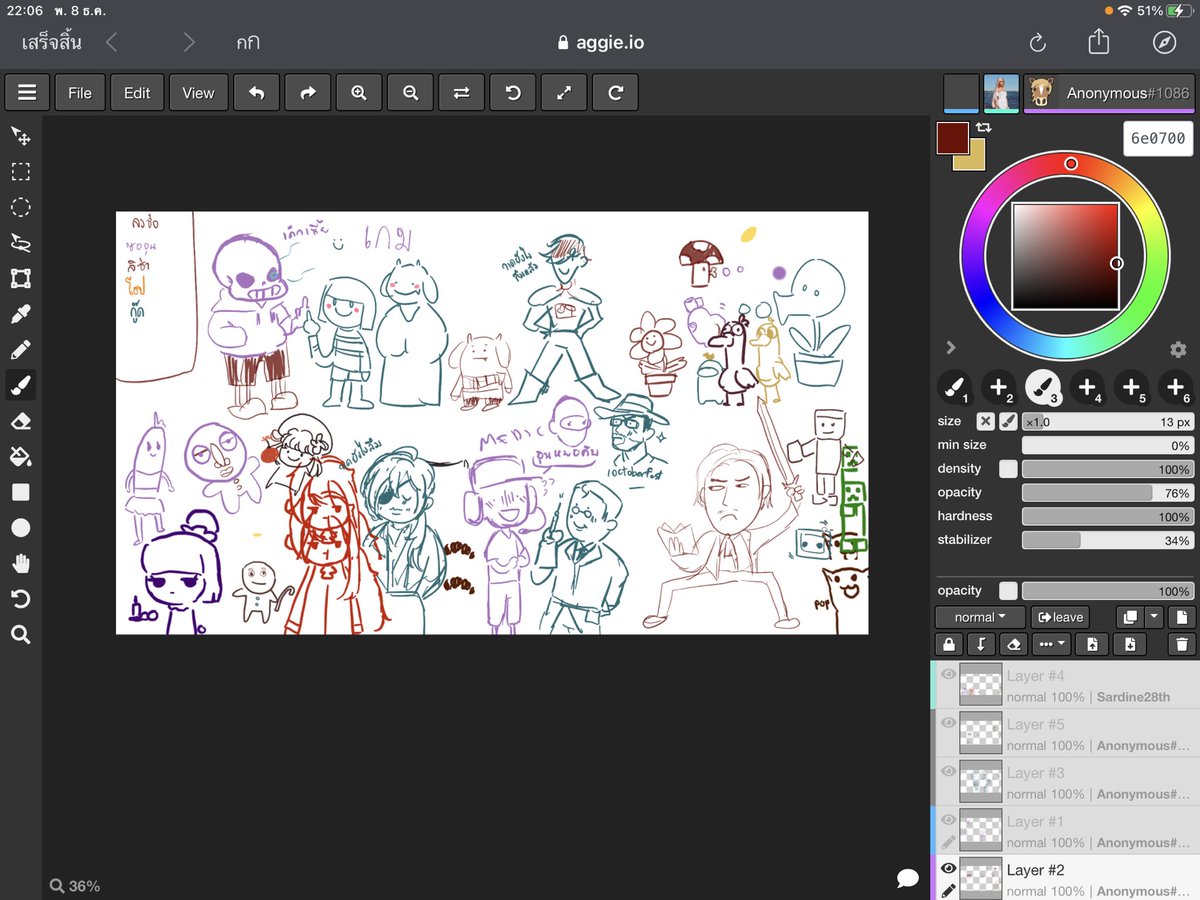Viewport: 1200px width, 900px height.
Task: Click rotate canvas counter-clockwise button
Action: (x=513, y=93)
